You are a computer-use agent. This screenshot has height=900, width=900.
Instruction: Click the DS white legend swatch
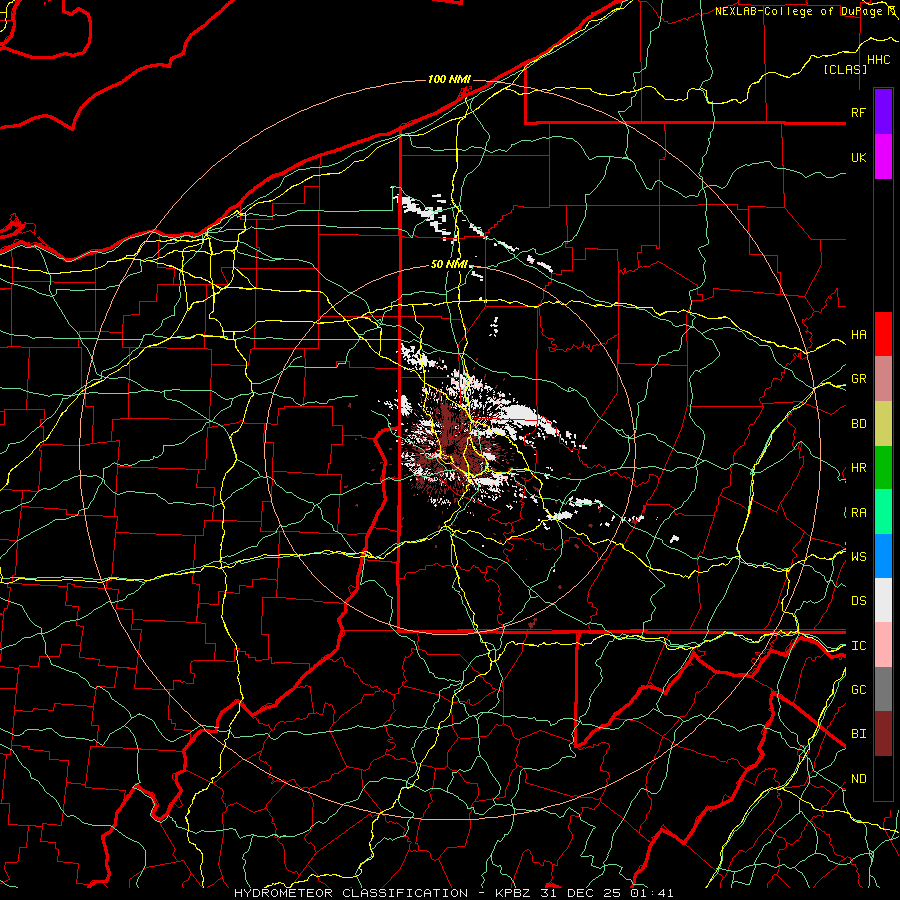tap(883, 600)
